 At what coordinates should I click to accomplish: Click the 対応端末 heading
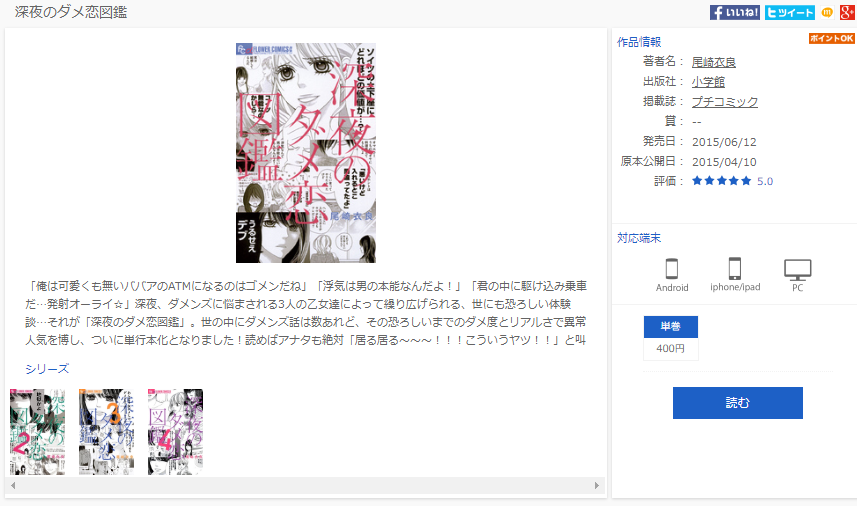pyautogui.click(x=639, y=238)
